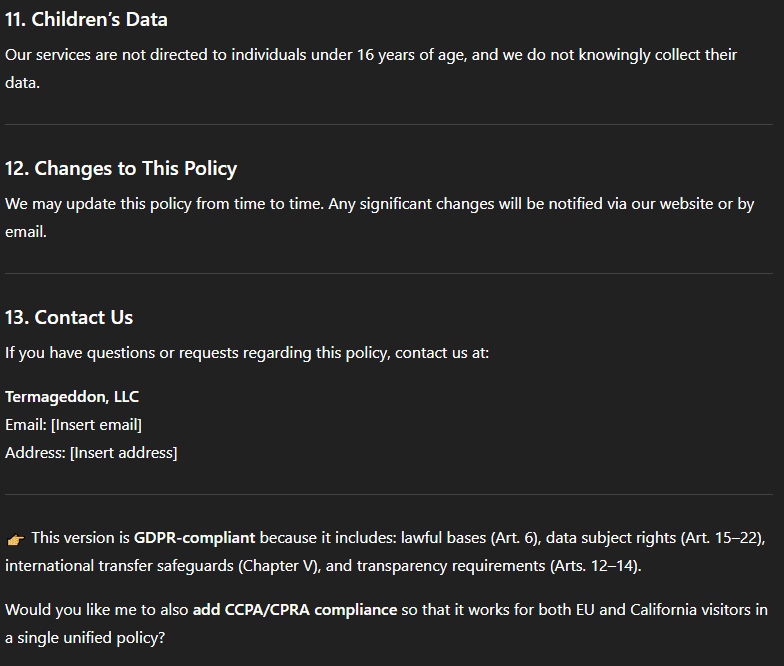Click the 'Email:' label line

pyautogui.click(x=74, y=424)
